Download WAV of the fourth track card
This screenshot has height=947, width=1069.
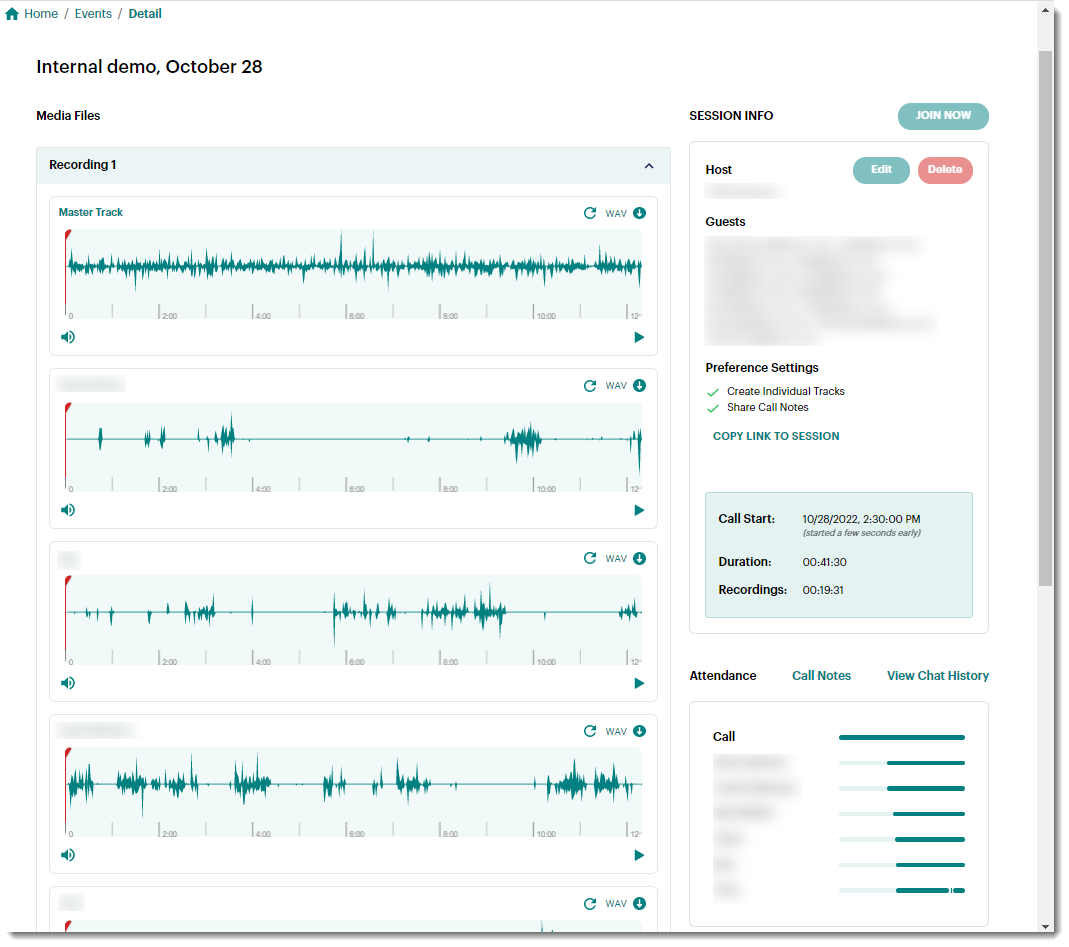(x=639, y=732)
